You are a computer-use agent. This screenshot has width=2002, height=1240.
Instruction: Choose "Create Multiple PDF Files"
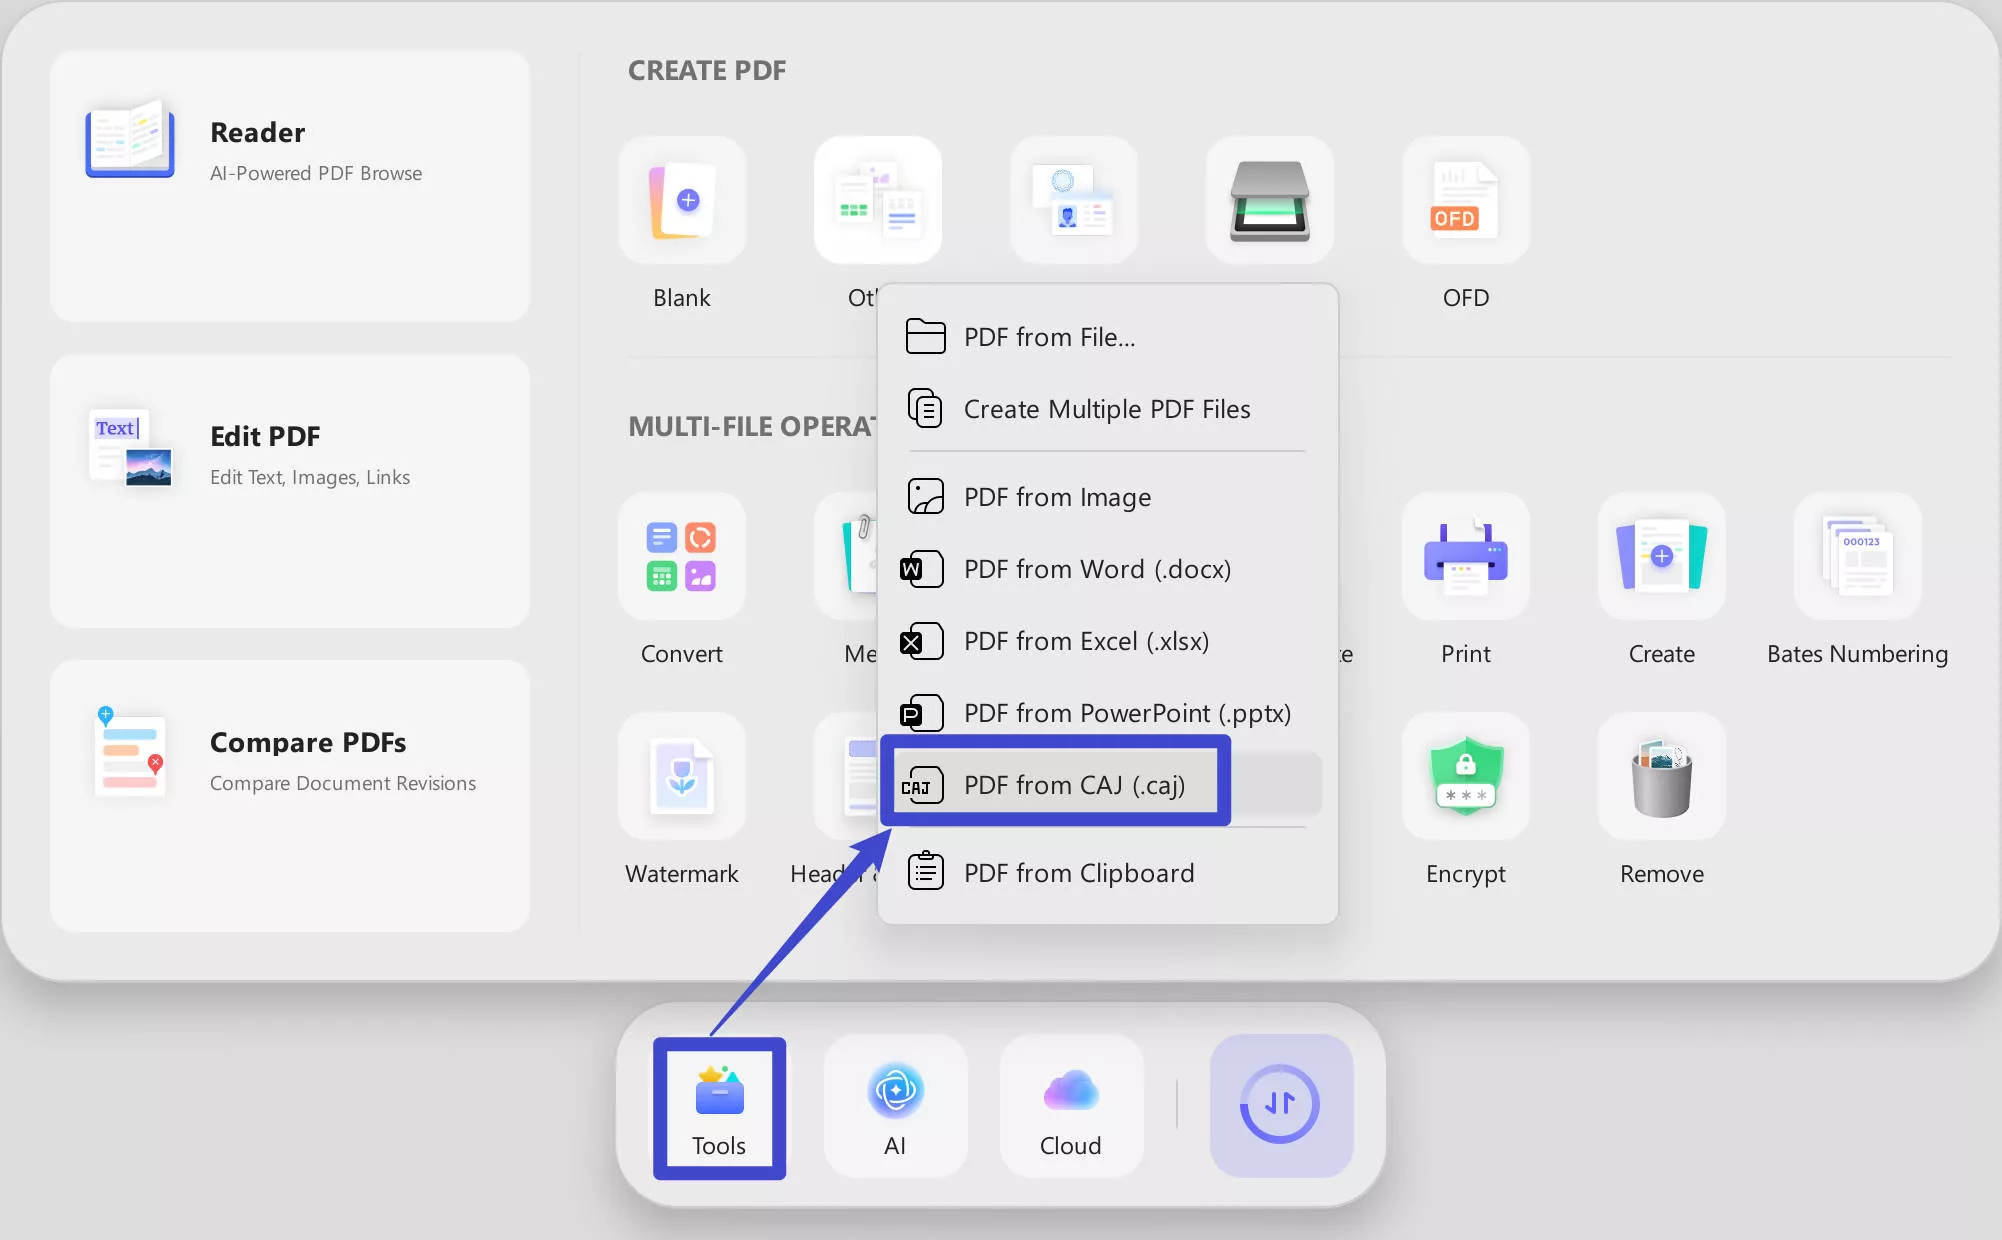point(1106,408)
